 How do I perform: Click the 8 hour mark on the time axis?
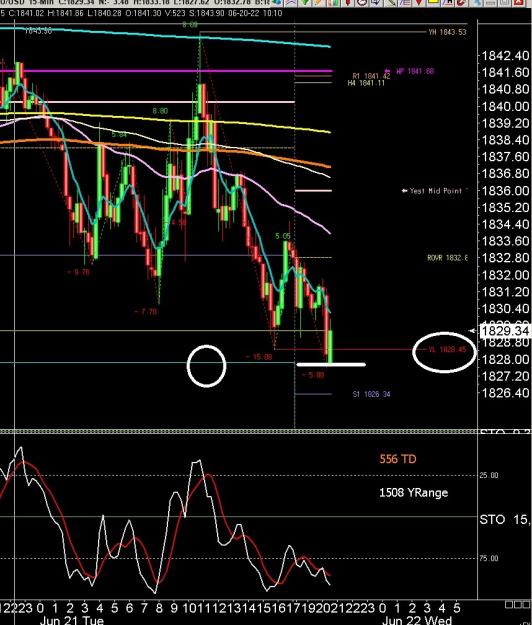coord(159,608)
